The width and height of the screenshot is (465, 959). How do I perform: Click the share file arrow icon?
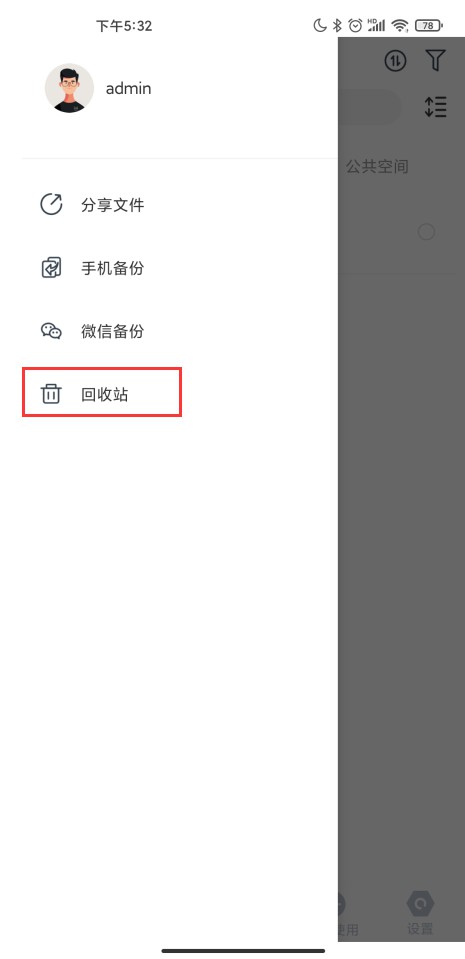pyautogui.click(x=51, y=204)
